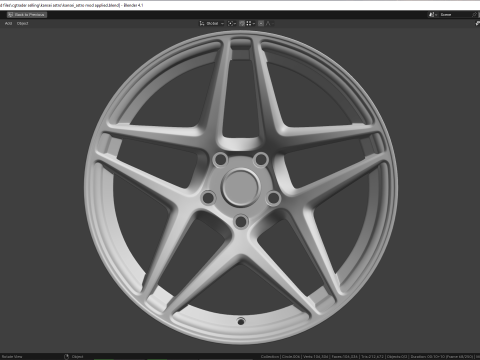Click the Collection label in status bar

270,357
